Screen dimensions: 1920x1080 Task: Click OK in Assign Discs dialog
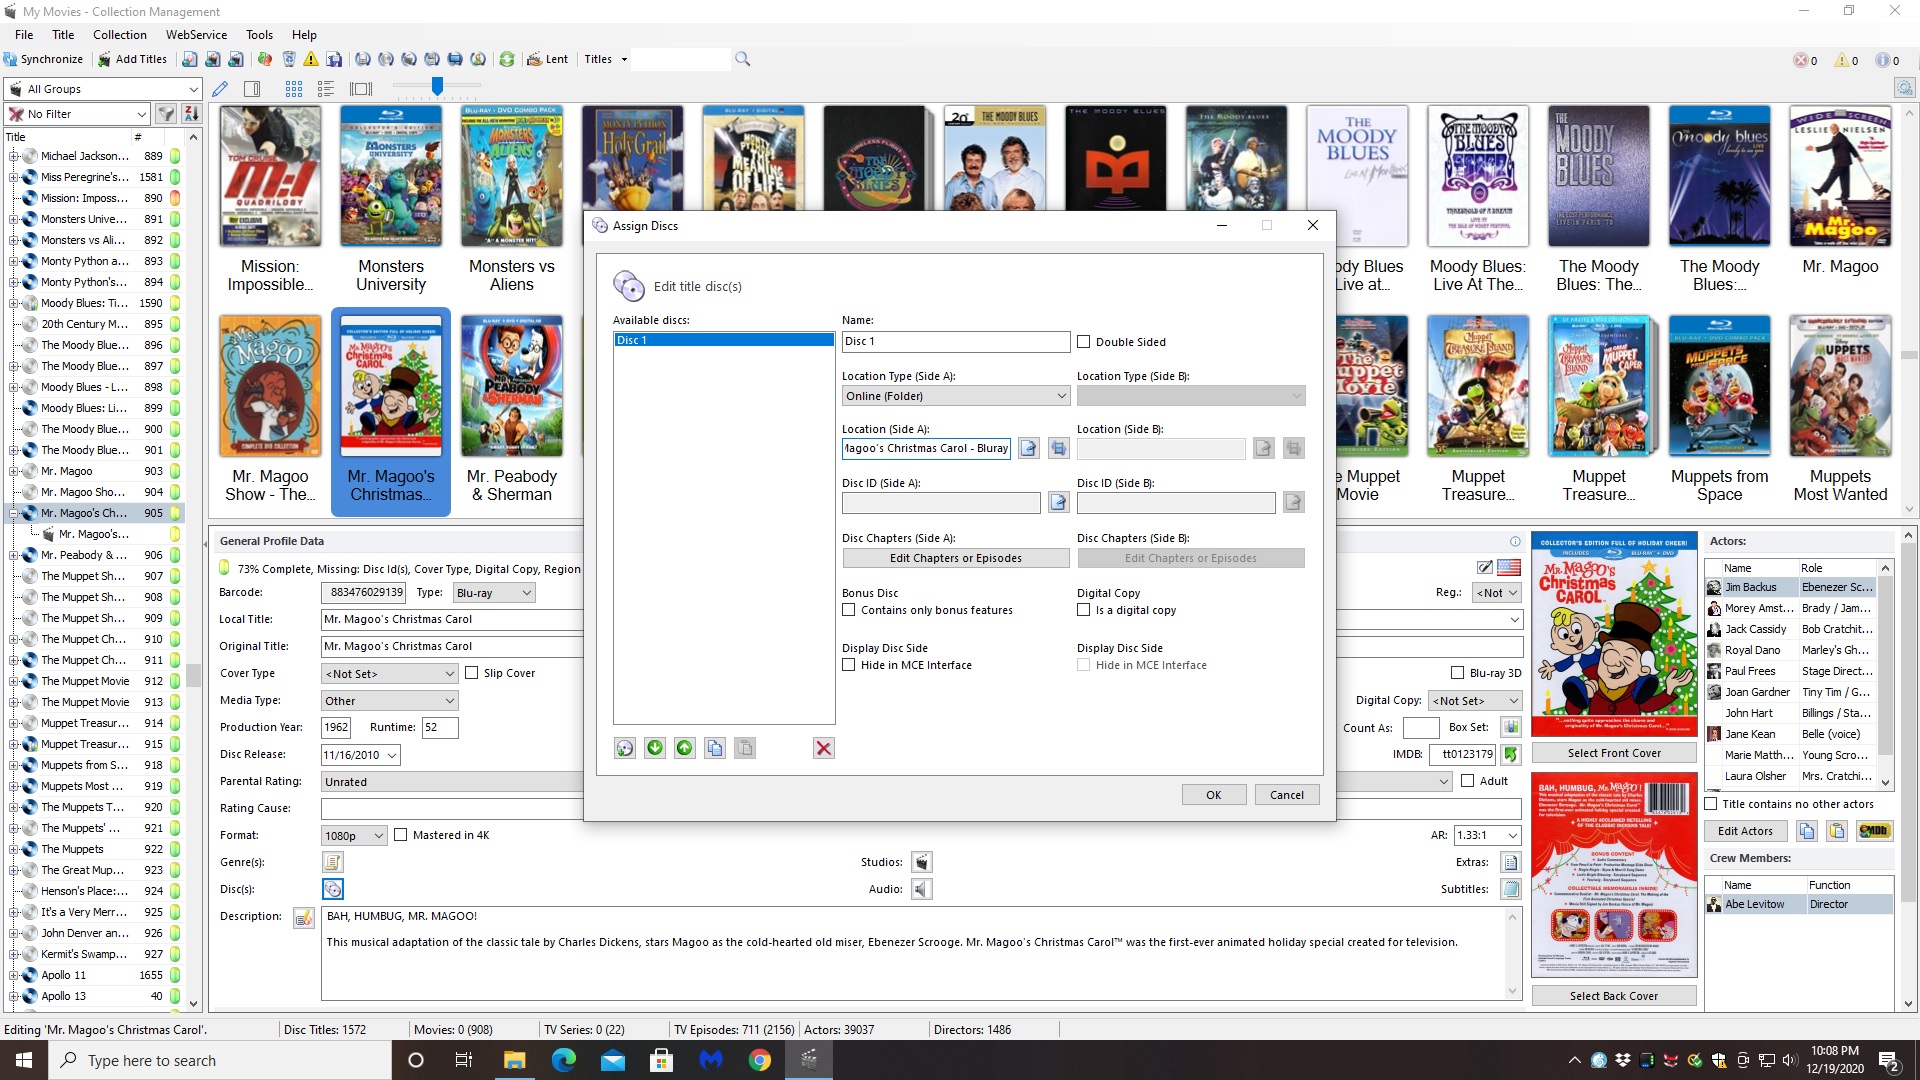[x=1214, y=795]
